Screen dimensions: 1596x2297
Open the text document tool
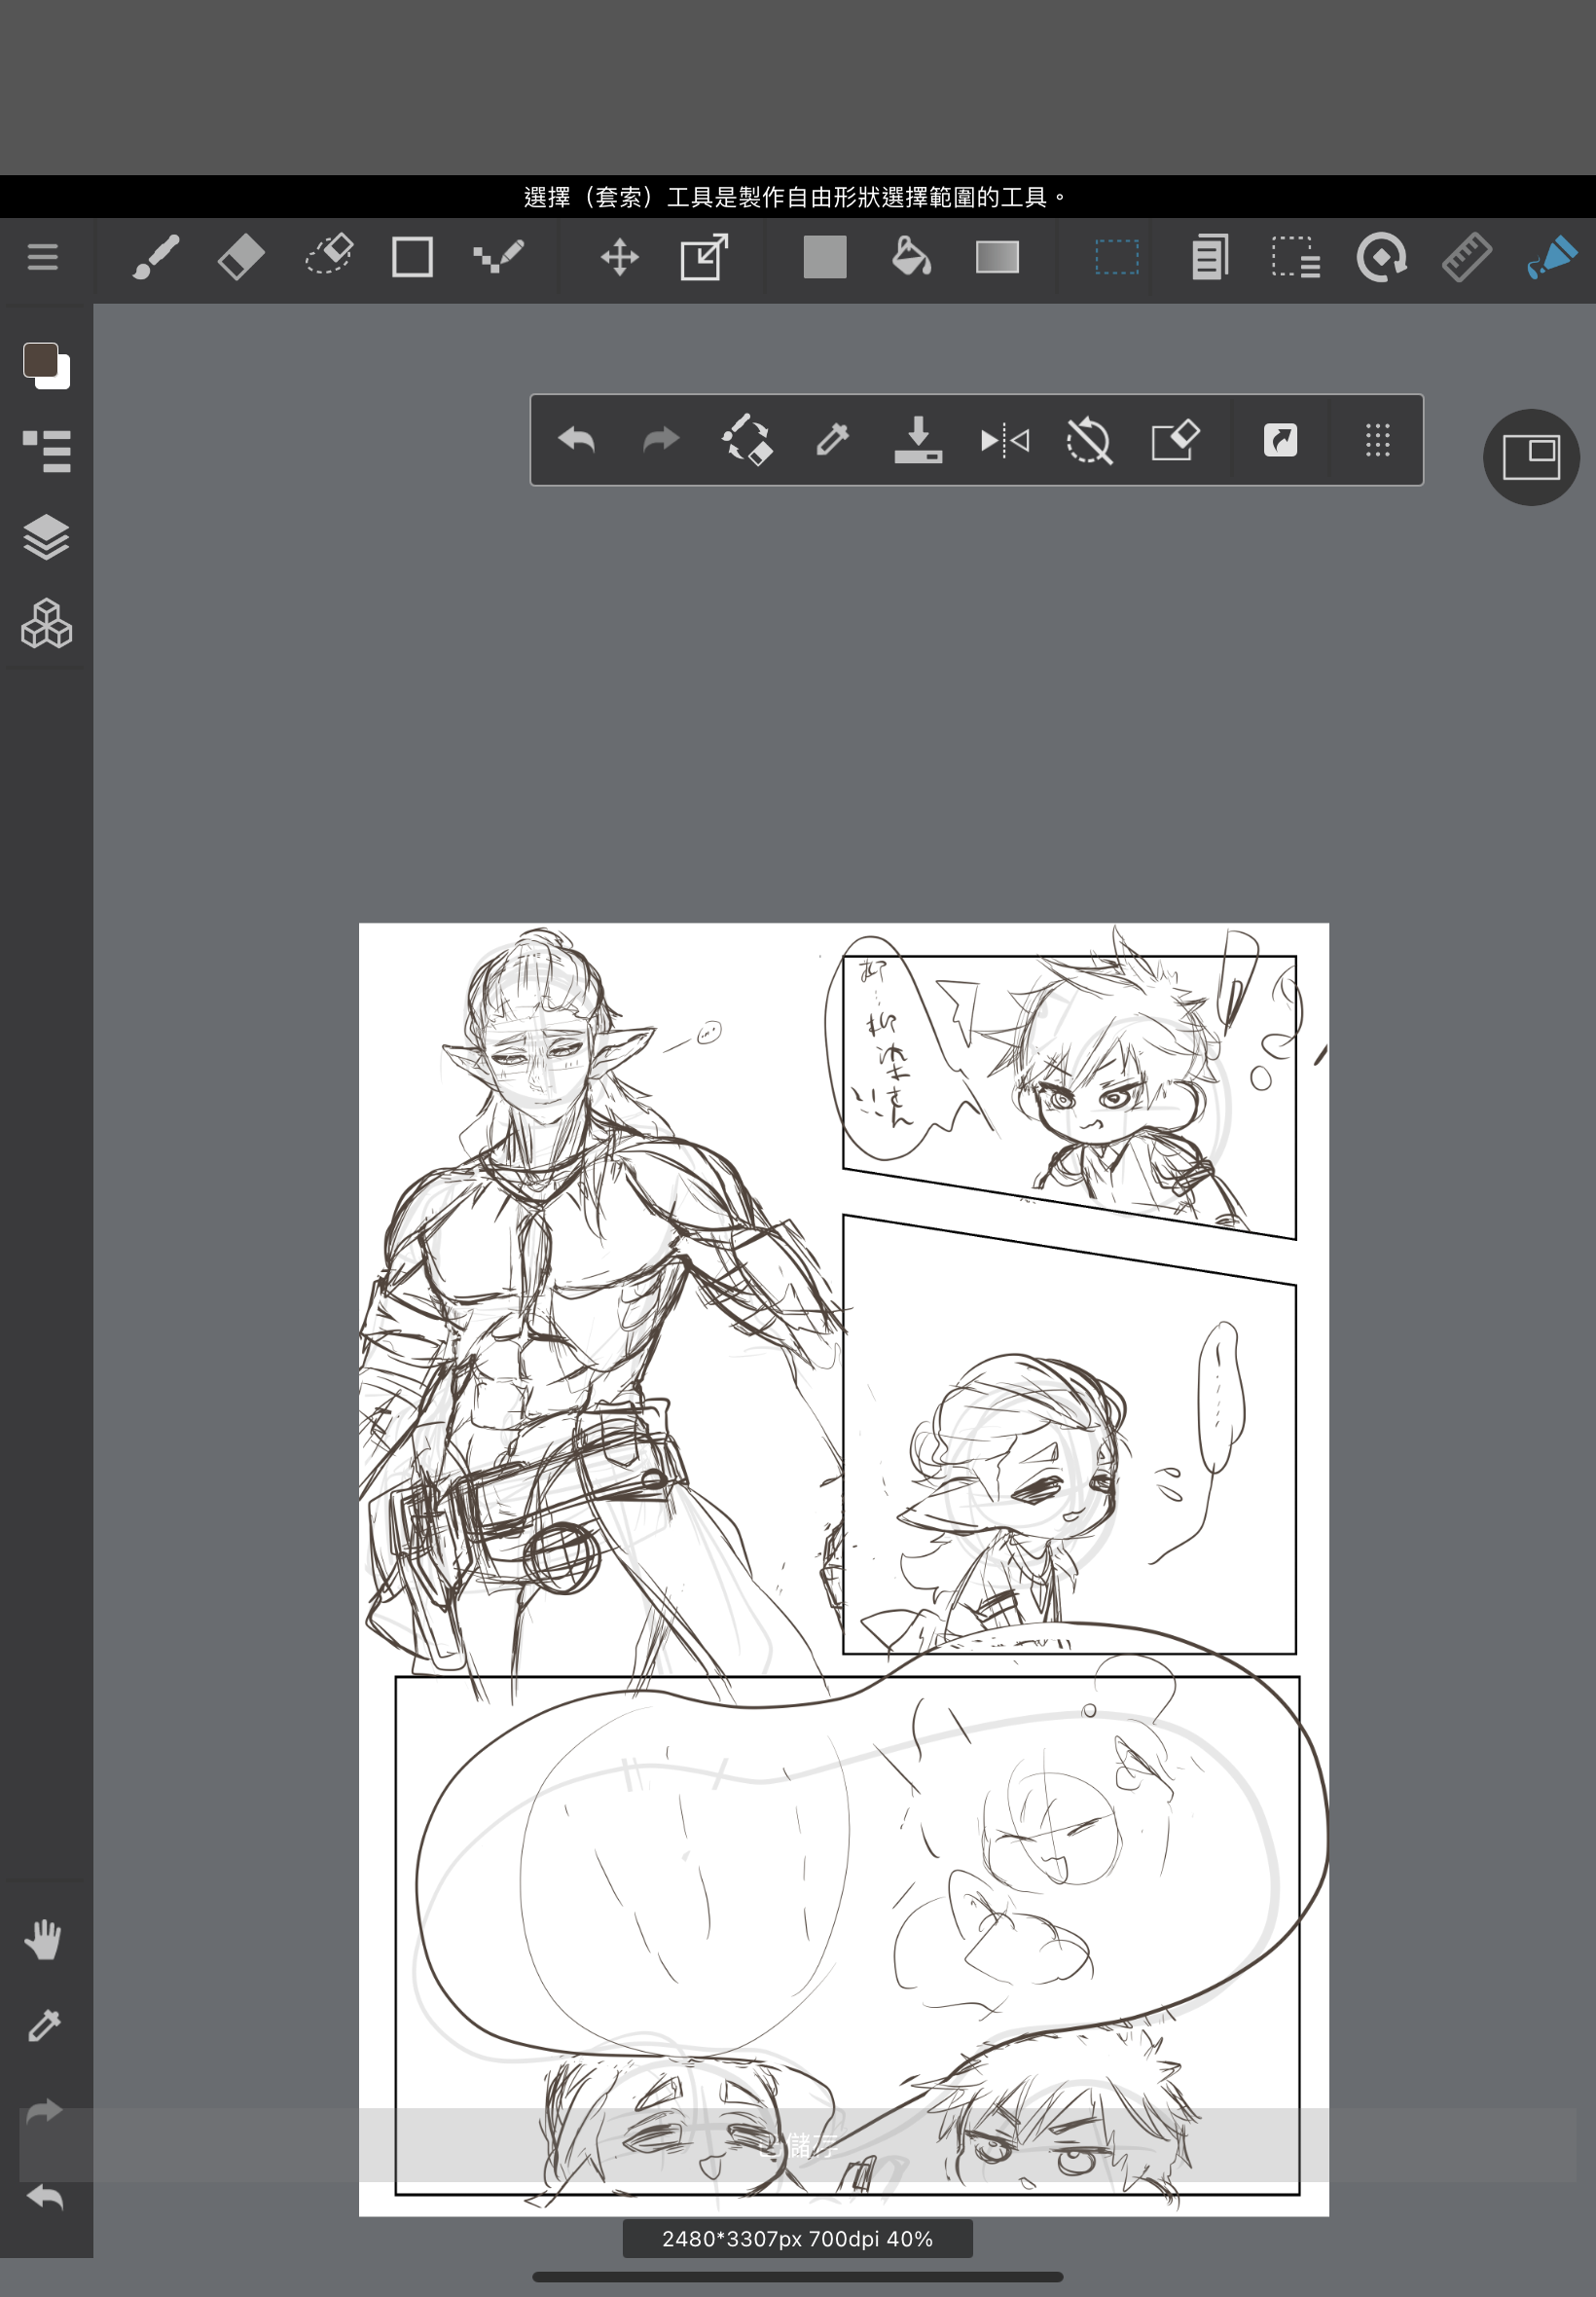(x=1210, y=257)
